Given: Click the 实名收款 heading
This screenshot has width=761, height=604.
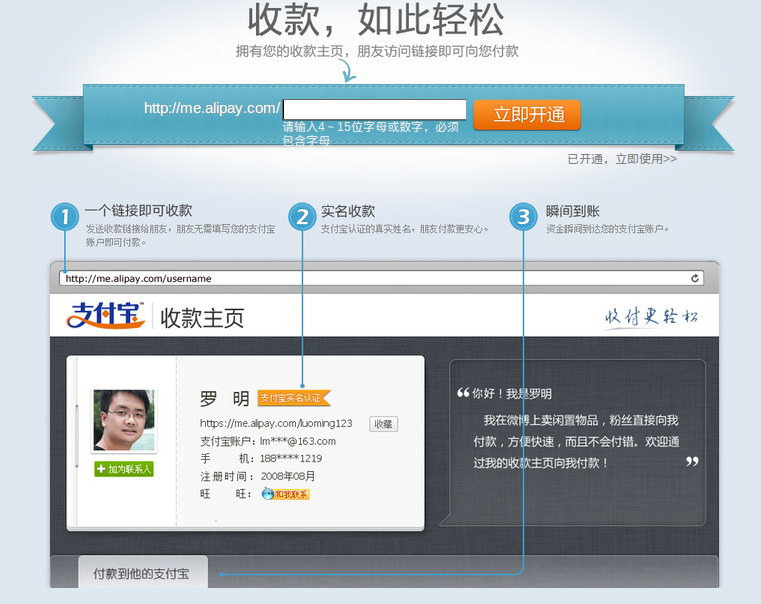Looking at the screenshot, I should click(348, 212).
